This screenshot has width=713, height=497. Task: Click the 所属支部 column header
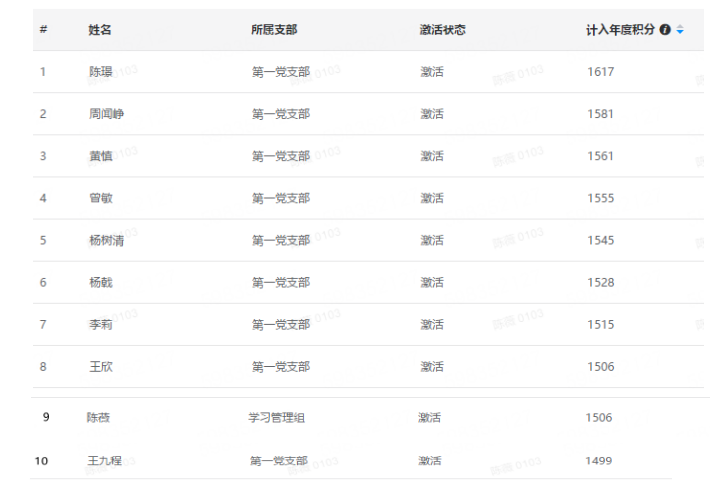tap(274, 30)
